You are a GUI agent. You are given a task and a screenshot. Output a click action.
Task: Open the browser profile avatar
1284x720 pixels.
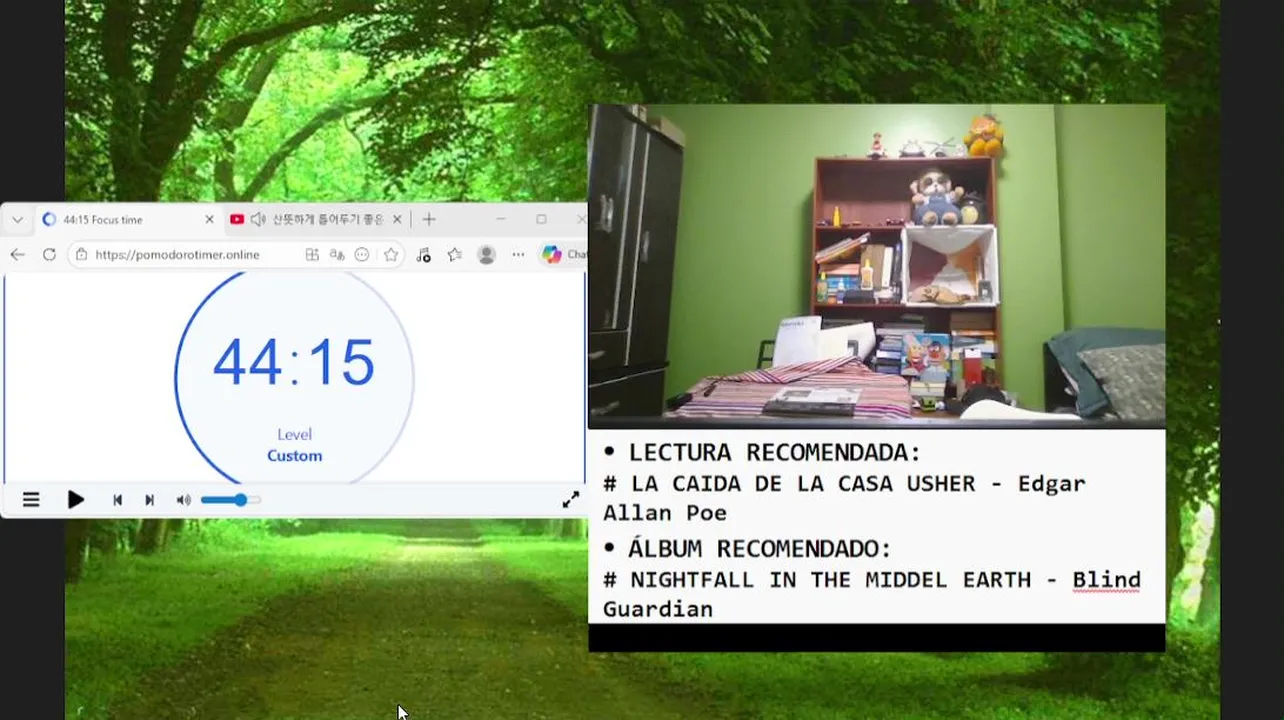click(487, 255)
